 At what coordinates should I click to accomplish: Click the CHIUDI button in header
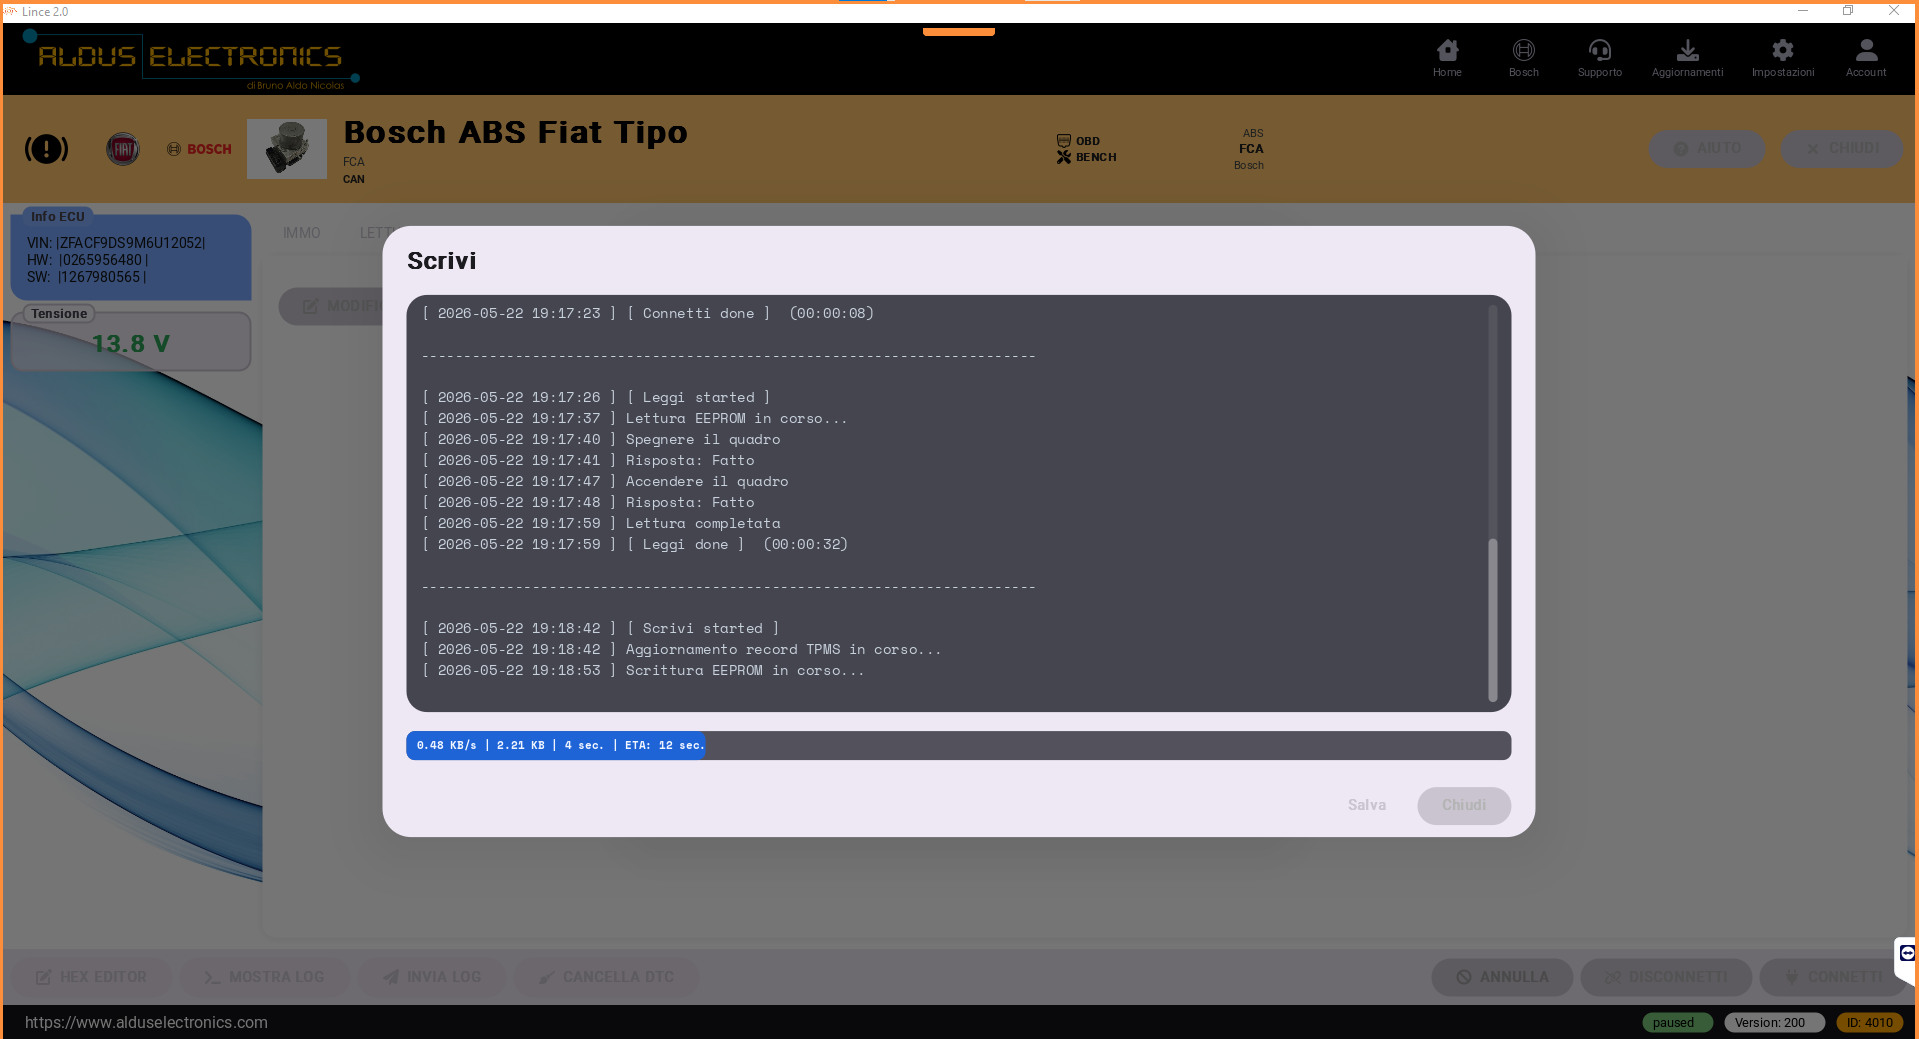(1842, 148)
